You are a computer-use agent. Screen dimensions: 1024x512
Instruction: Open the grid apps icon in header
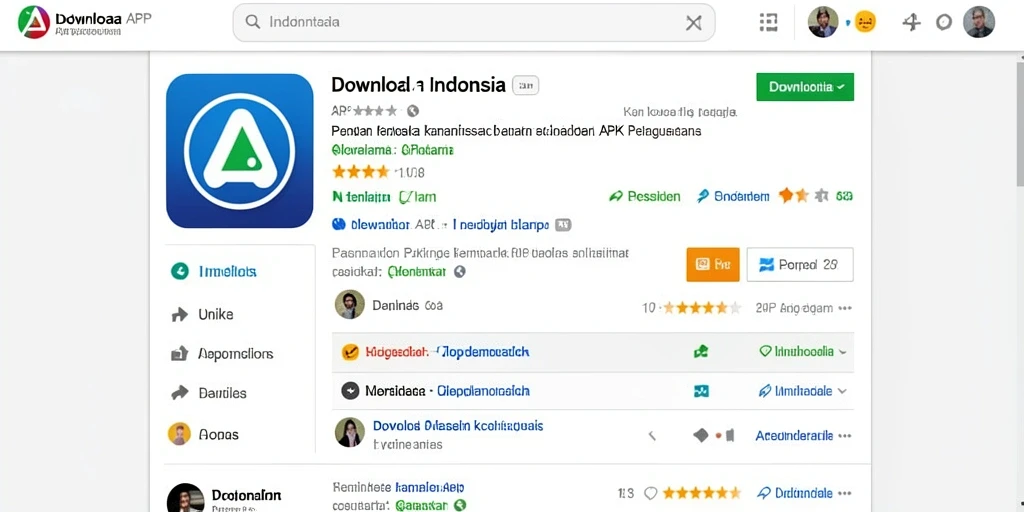click(769, 22)
